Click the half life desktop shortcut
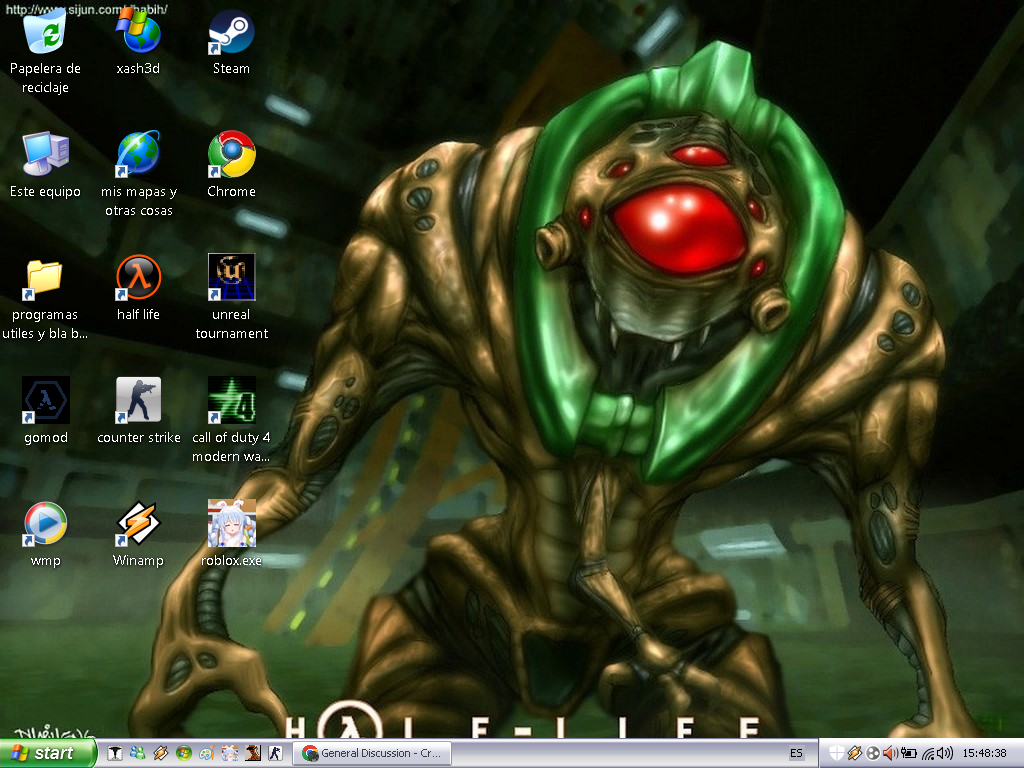Screen dimensions: 1024x768 point(138,278)
